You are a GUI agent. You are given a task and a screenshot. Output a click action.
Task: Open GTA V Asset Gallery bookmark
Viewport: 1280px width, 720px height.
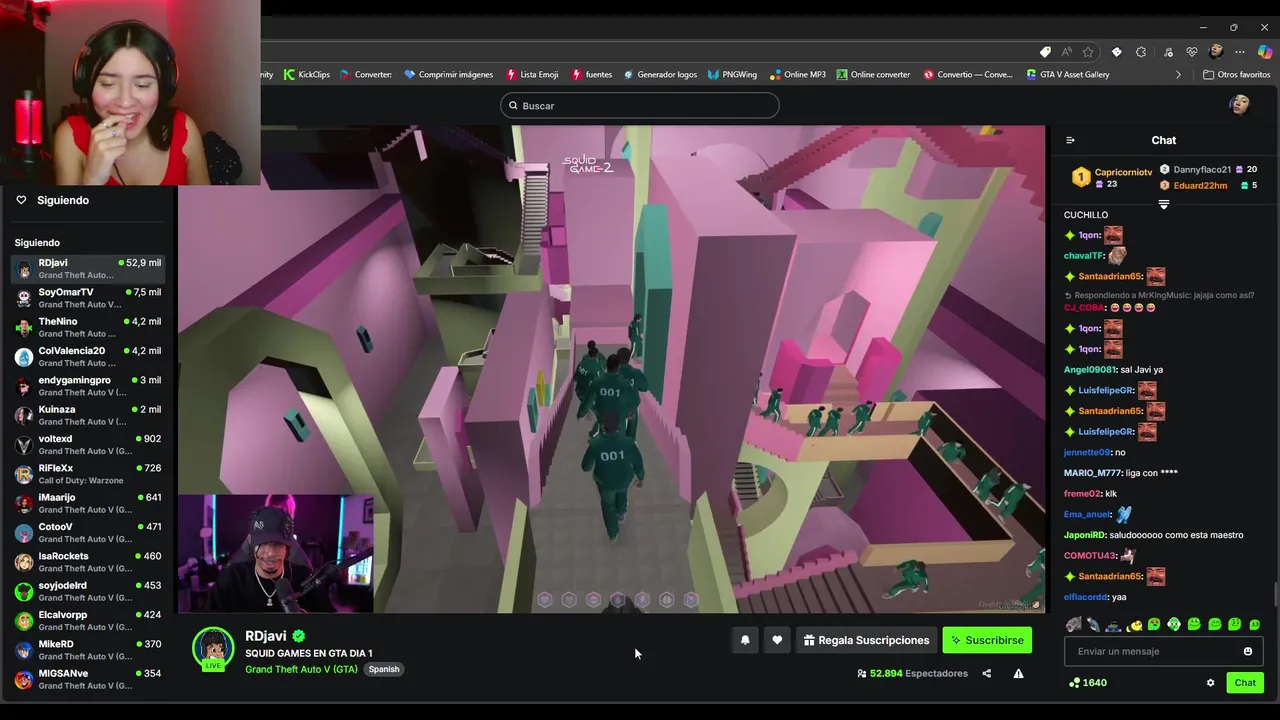click(x=1067, y=74)
